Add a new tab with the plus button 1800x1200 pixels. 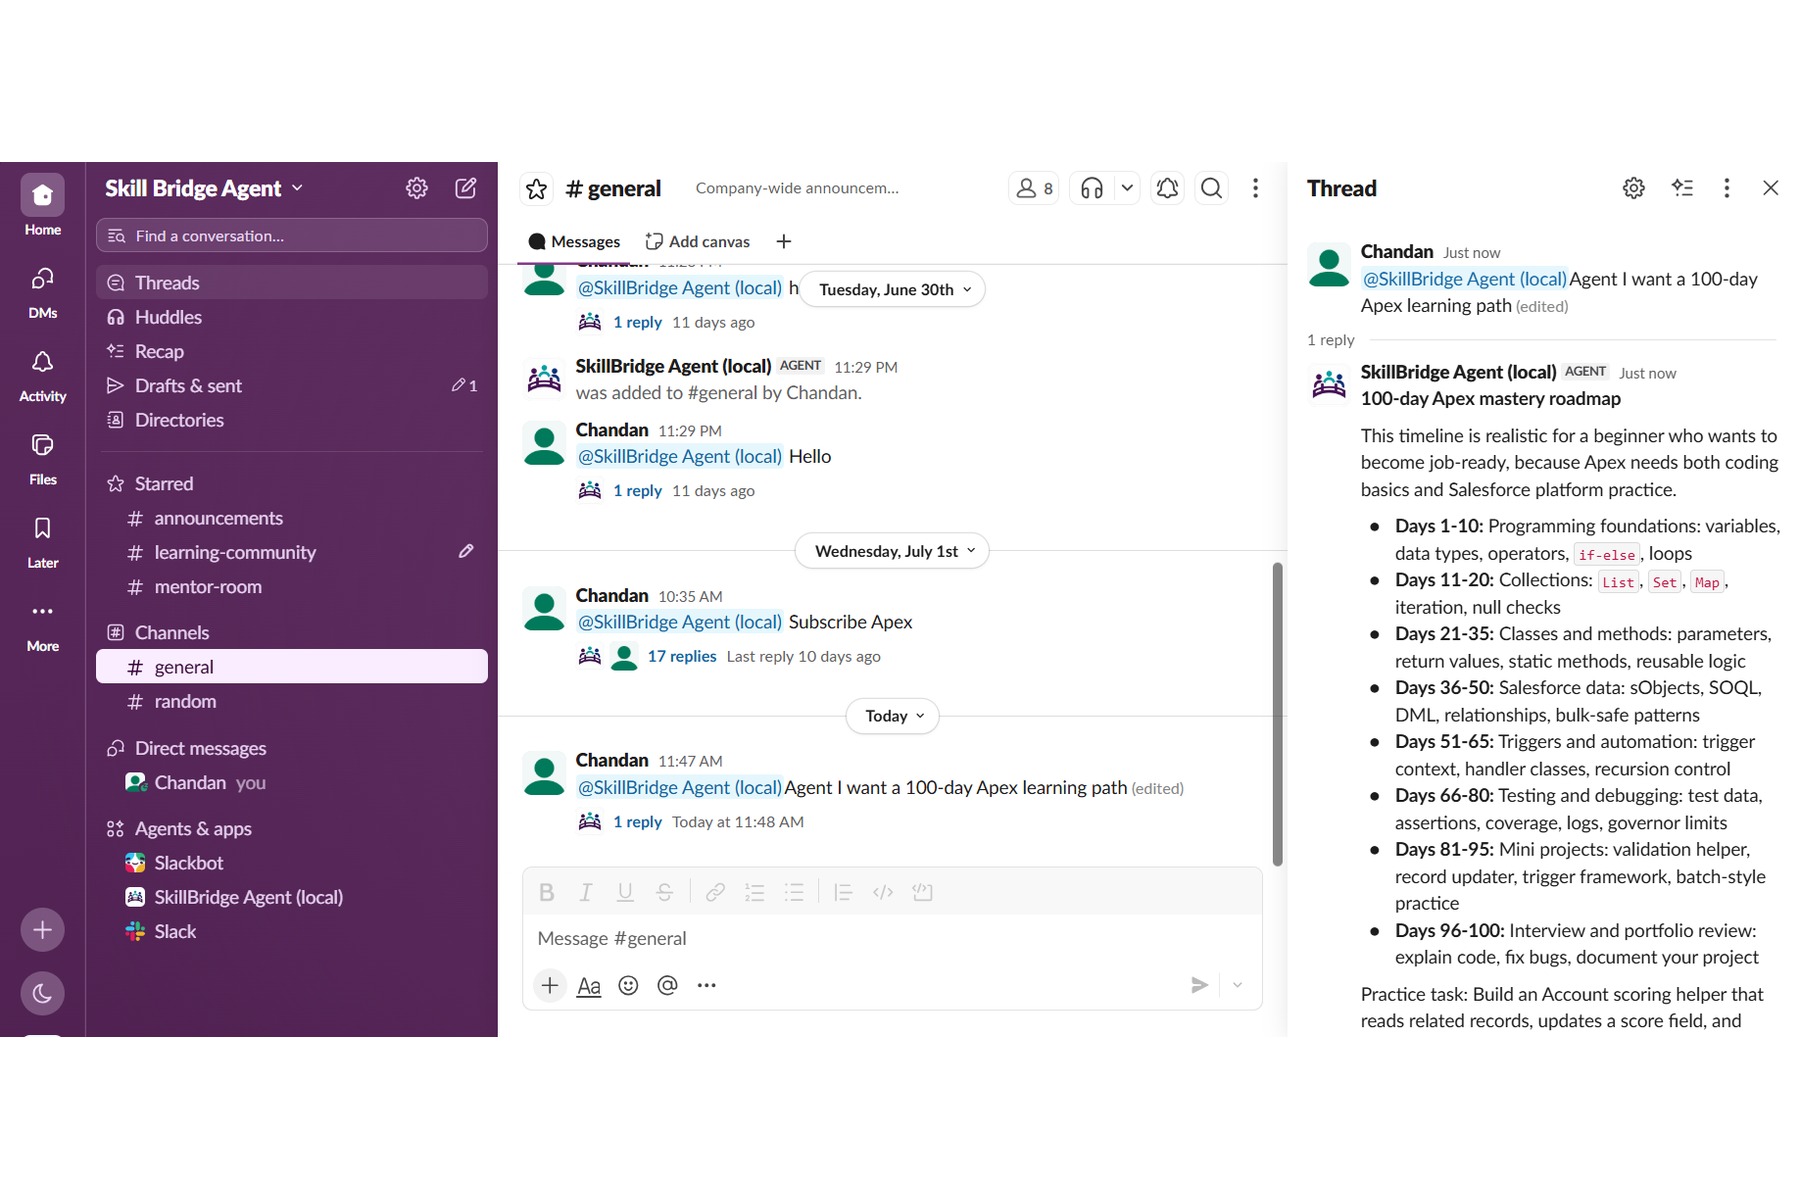click(784, 242)
